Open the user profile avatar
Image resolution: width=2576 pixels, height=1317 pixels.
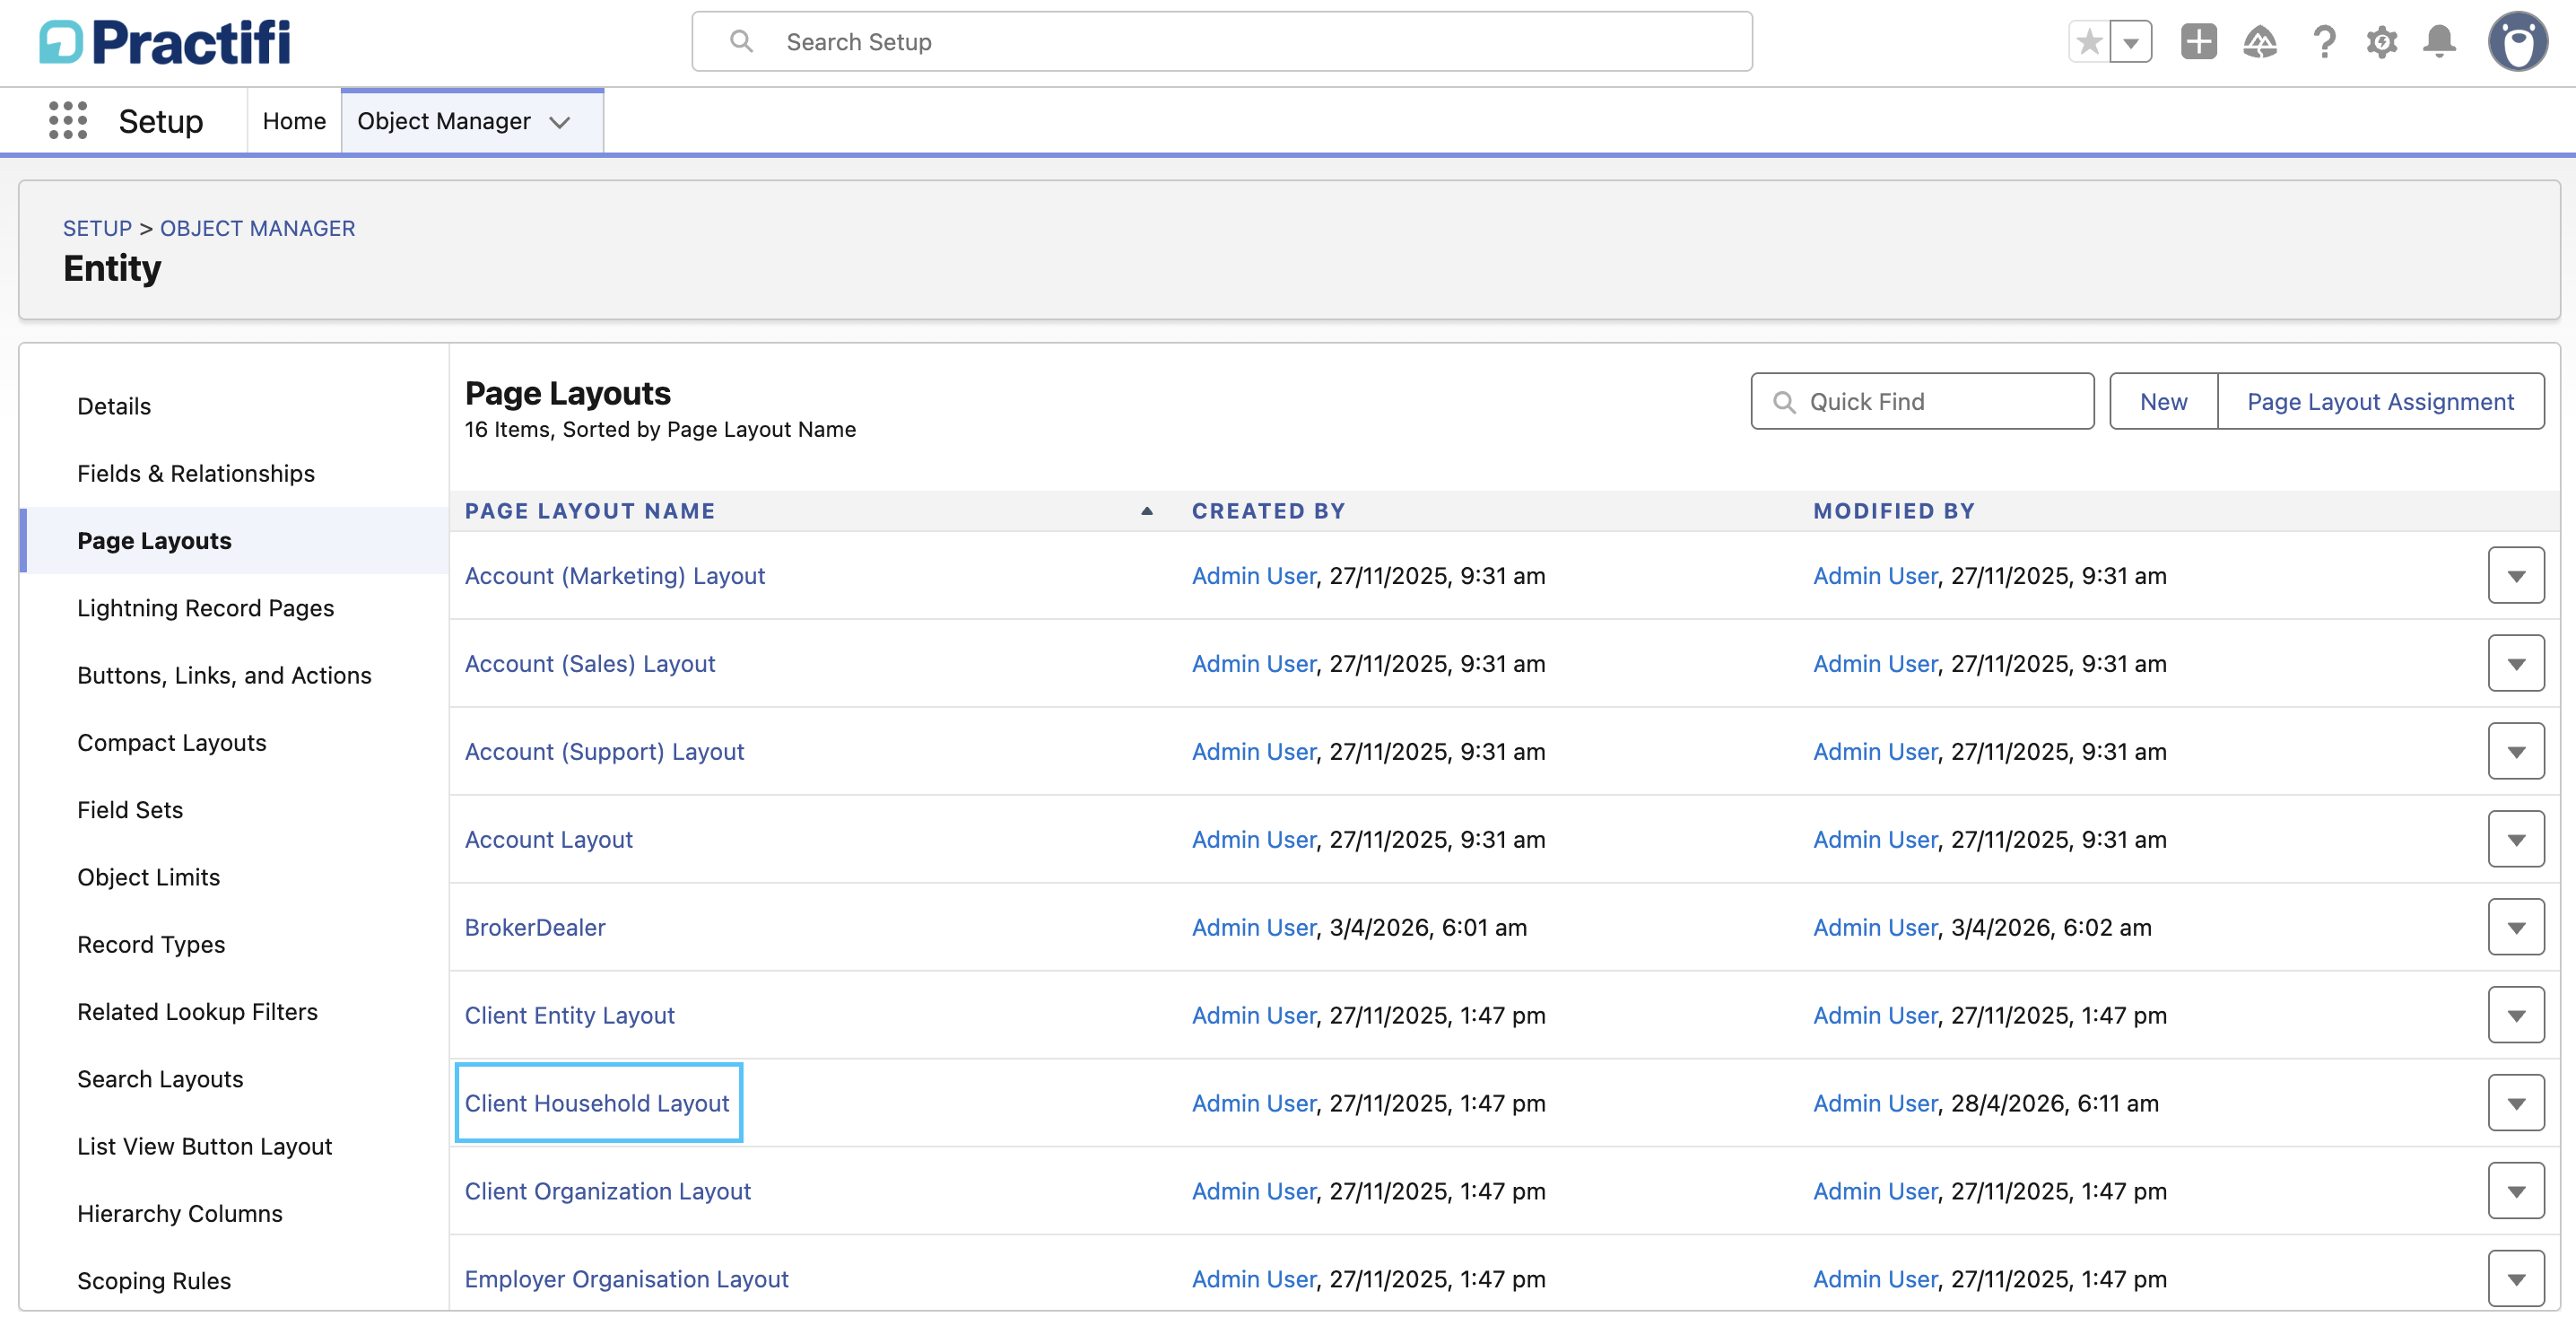2517,42
